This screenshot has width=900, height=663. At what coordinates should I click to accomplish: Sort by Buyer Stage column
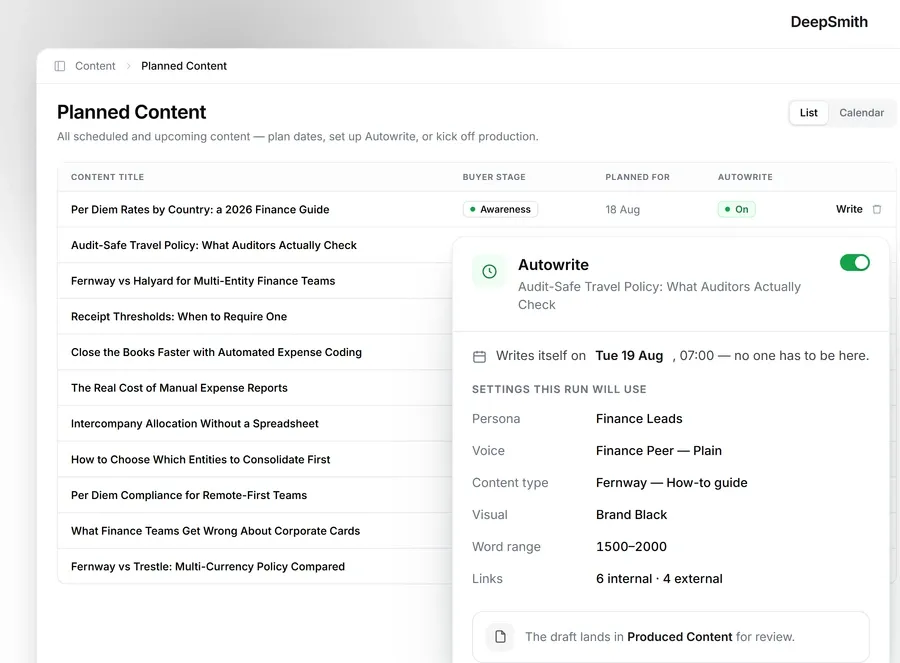[494, 177]
